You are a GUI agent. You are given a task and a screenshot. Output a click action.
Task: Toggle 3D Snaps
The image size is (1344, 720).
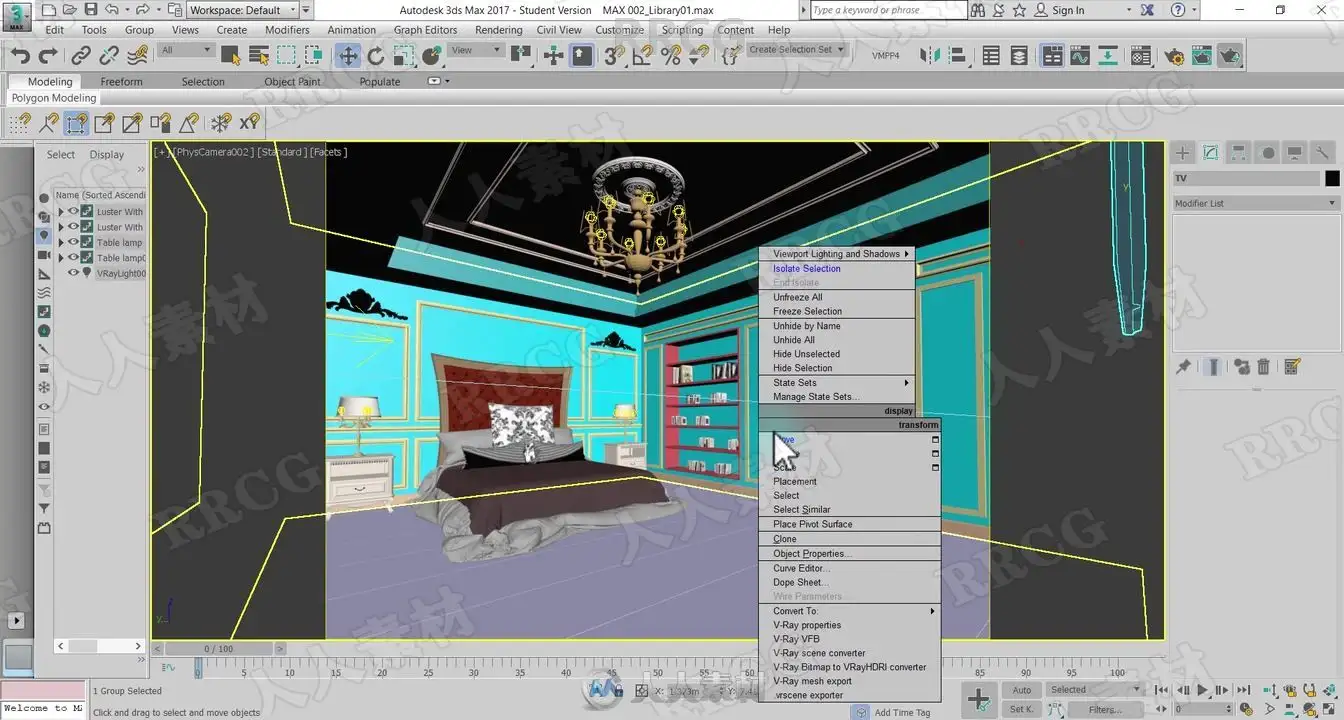pyautogui.click(x=614, y=56)
